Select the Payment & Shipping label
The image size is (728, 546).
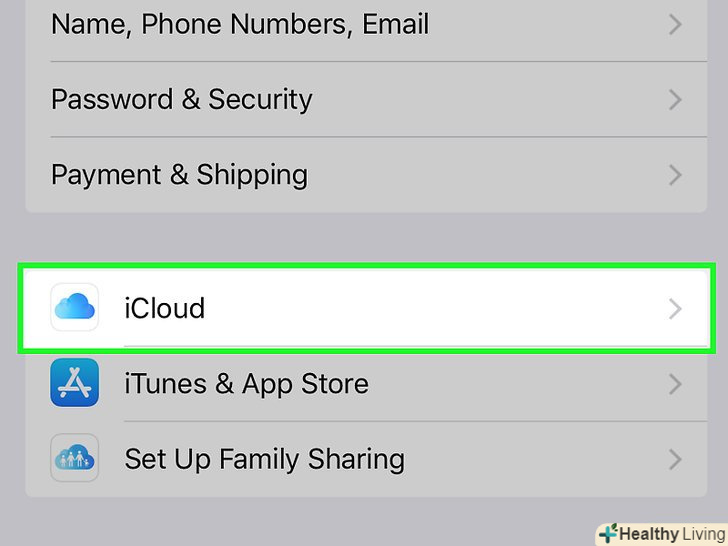179,175
